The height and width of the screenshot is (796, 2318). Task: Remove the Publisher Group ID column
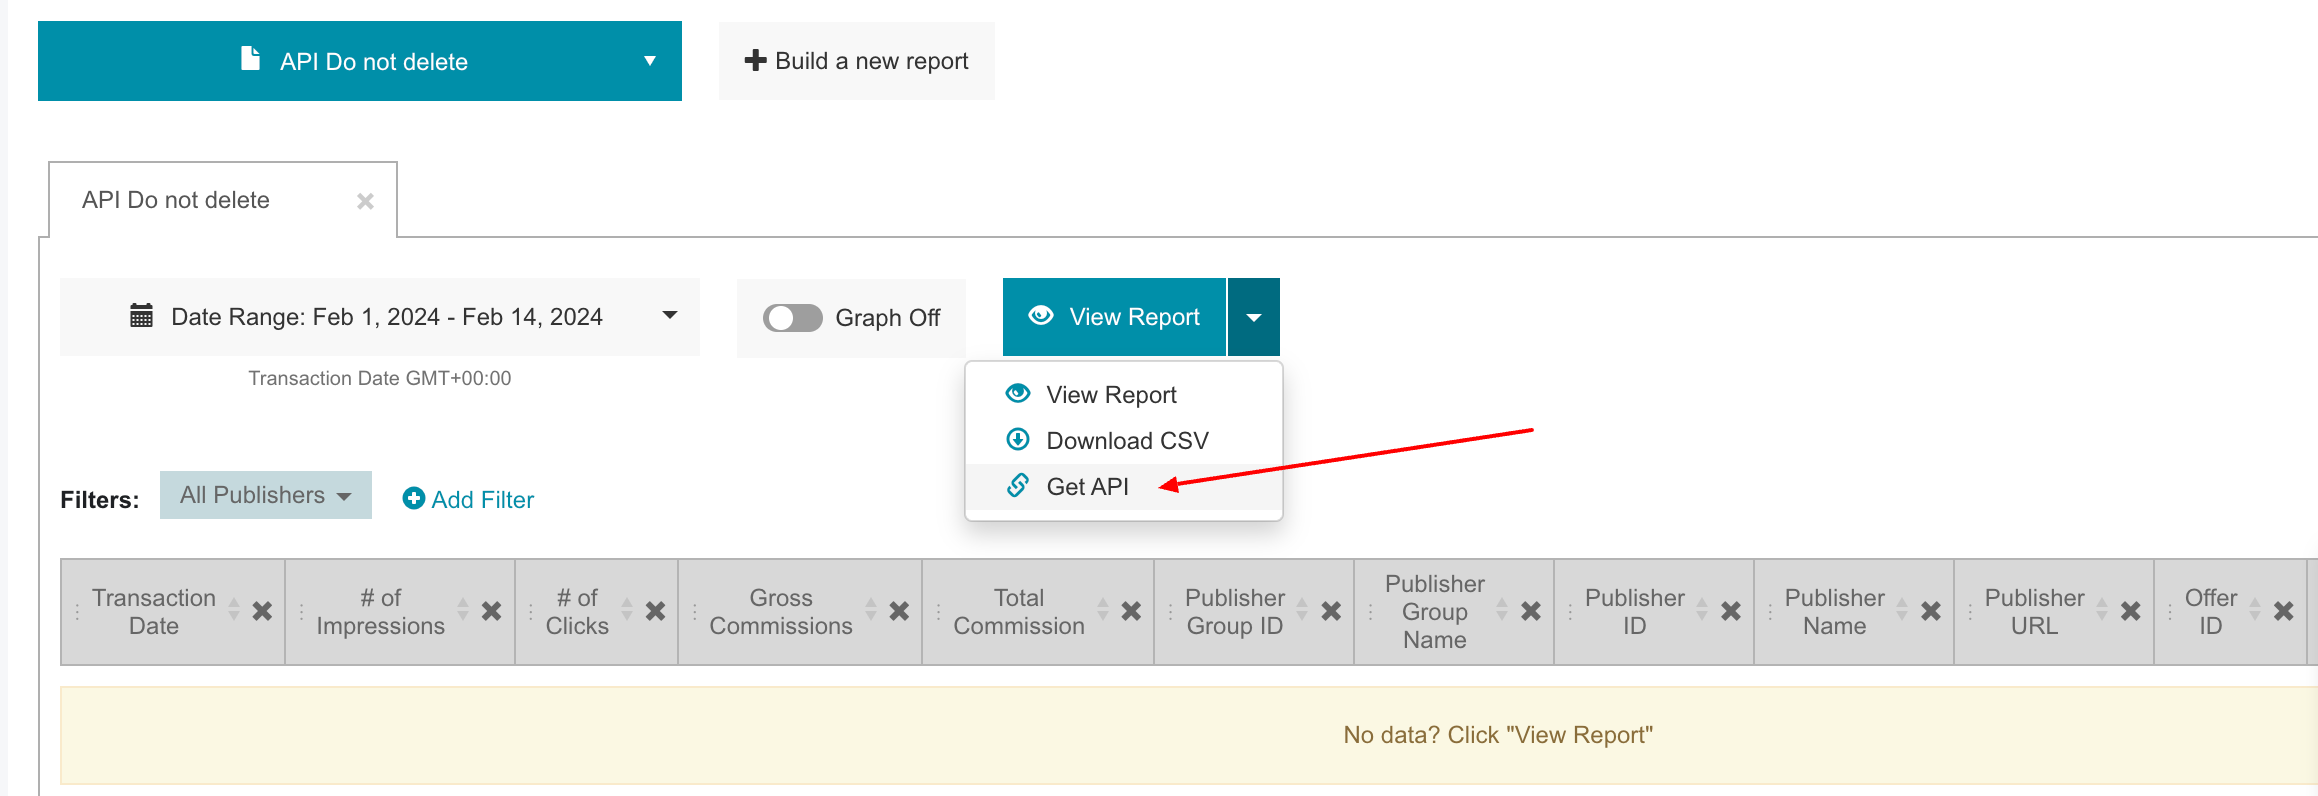tap(1331, 611)
